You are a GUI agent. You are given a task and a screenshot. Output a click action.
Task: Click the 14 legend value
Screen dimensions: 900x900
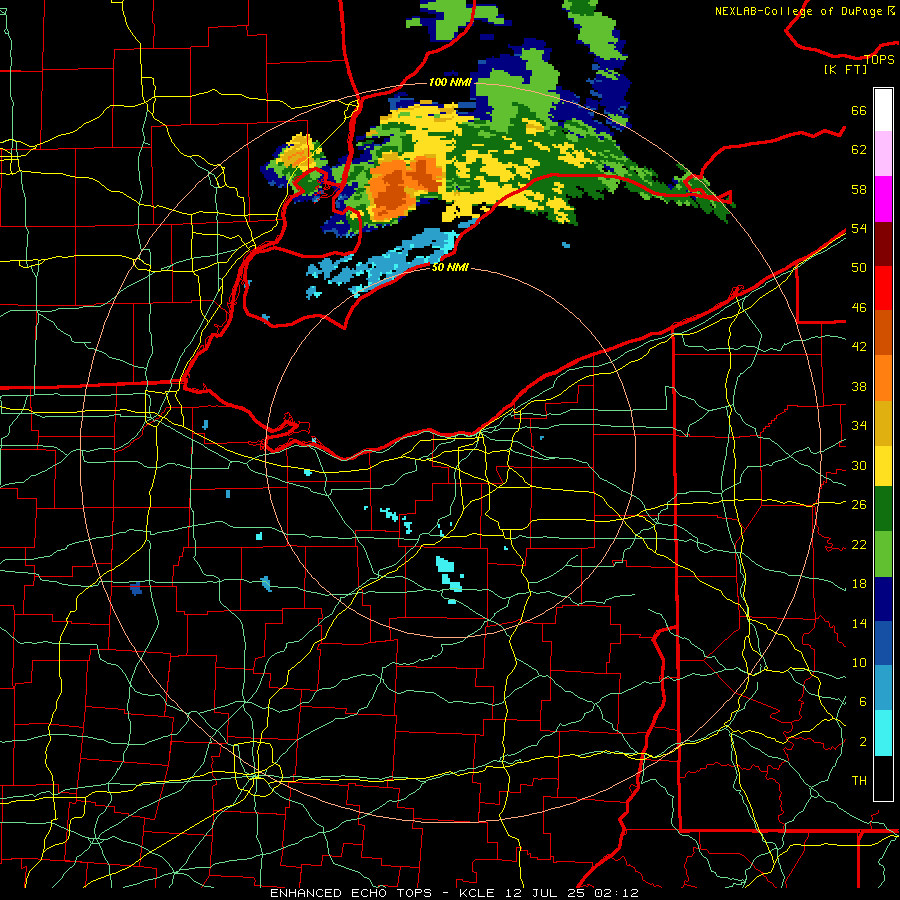click(x=859, y=623)
